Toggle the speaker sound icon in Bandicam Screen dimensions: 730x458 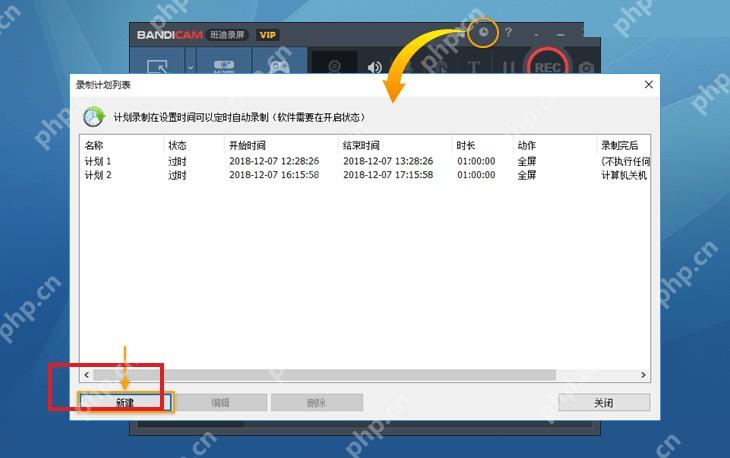point(374,67)
